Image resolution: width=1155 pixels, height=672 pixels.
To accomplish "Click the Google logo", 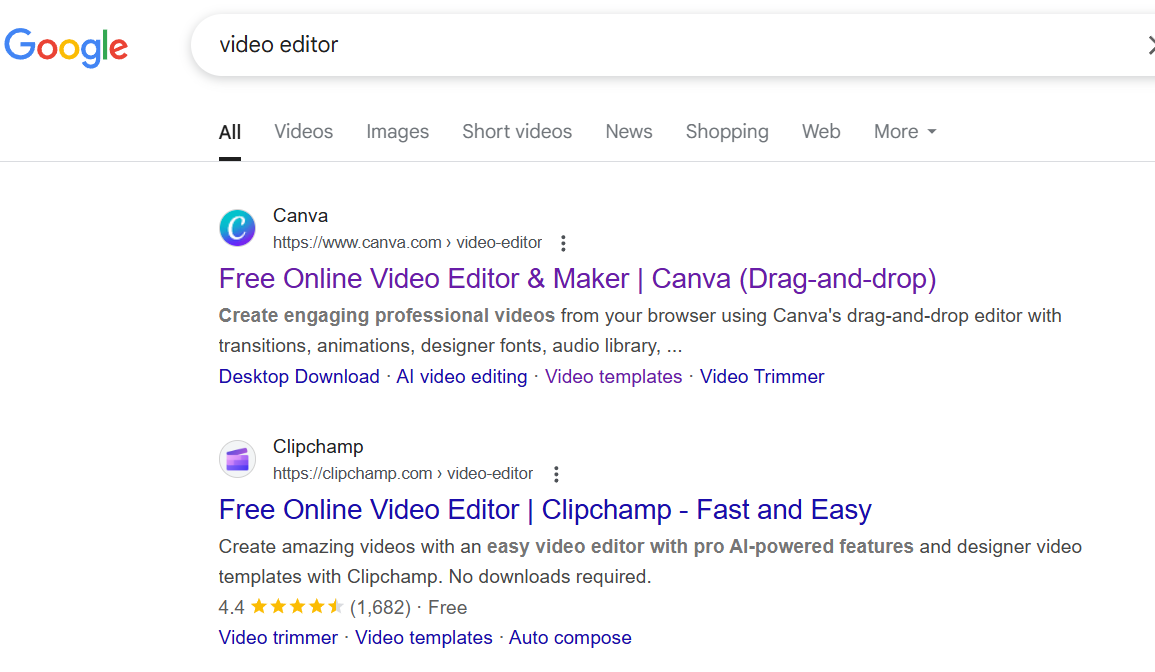I will coord(66,47).
